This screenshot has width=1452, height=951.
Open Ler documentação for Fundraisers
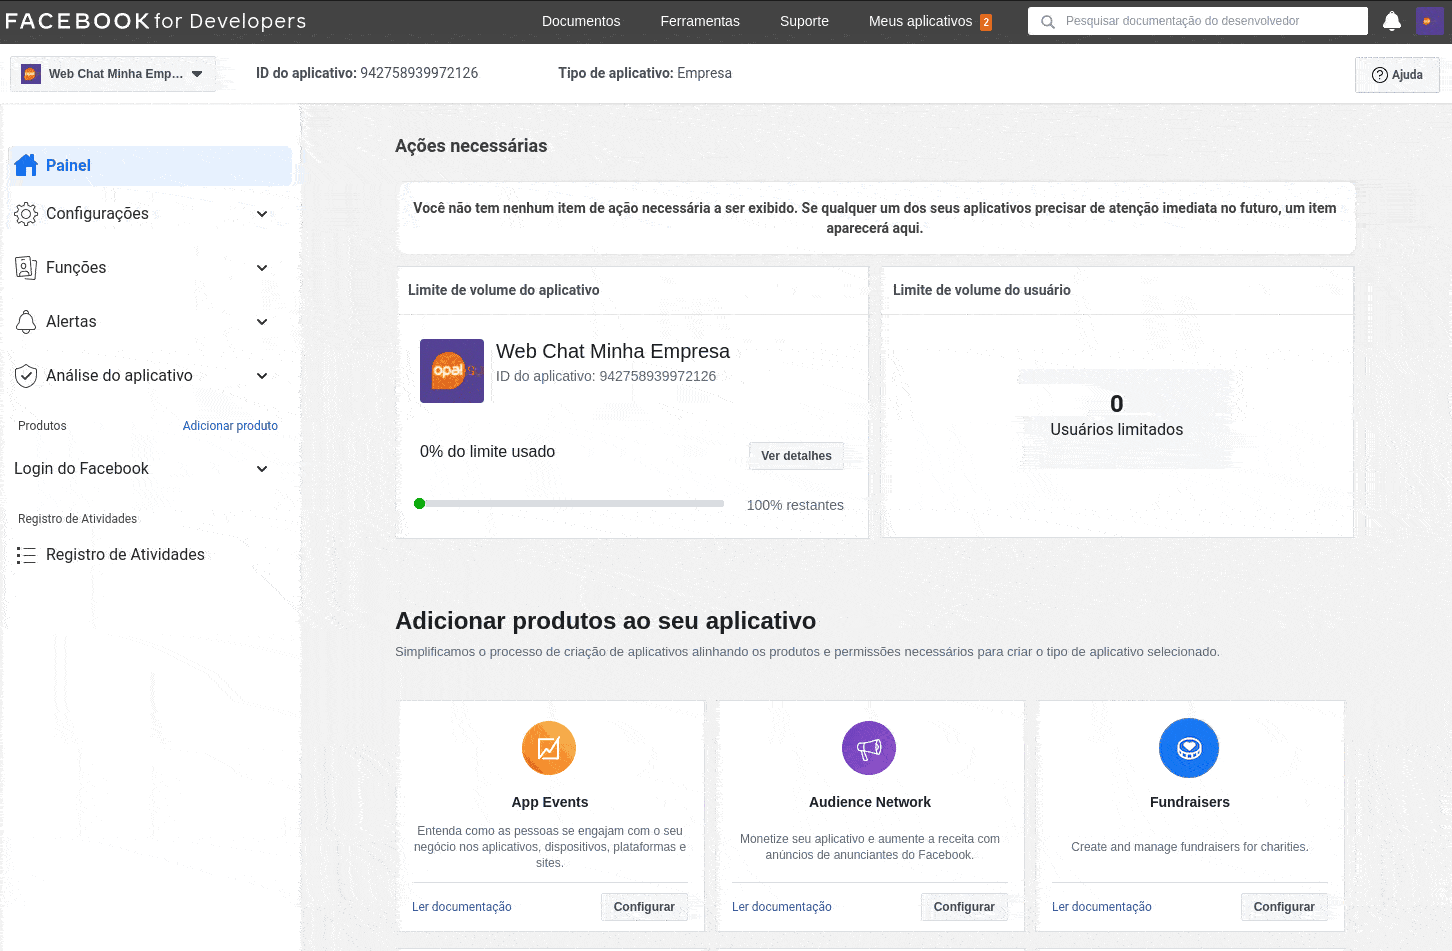pyautogui.click(x=1102, y=907)
